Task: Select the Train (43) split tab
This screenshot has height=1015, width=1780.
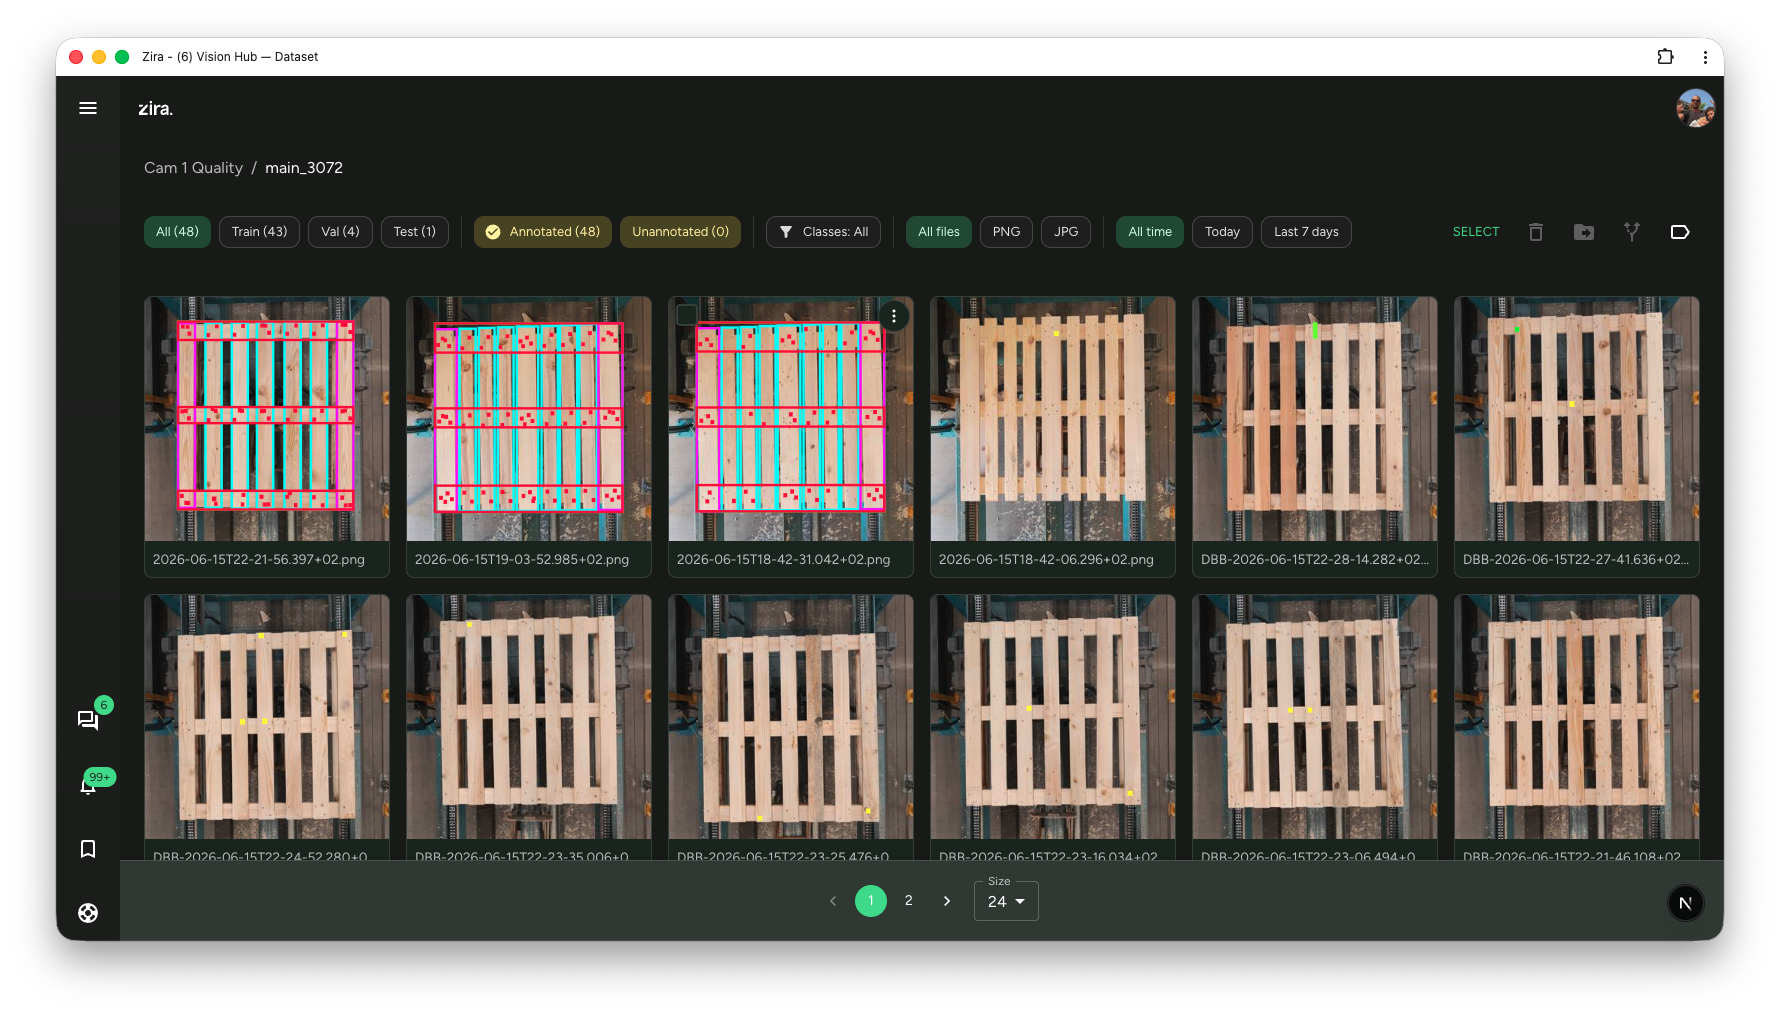Action: [x=259, y=232]
